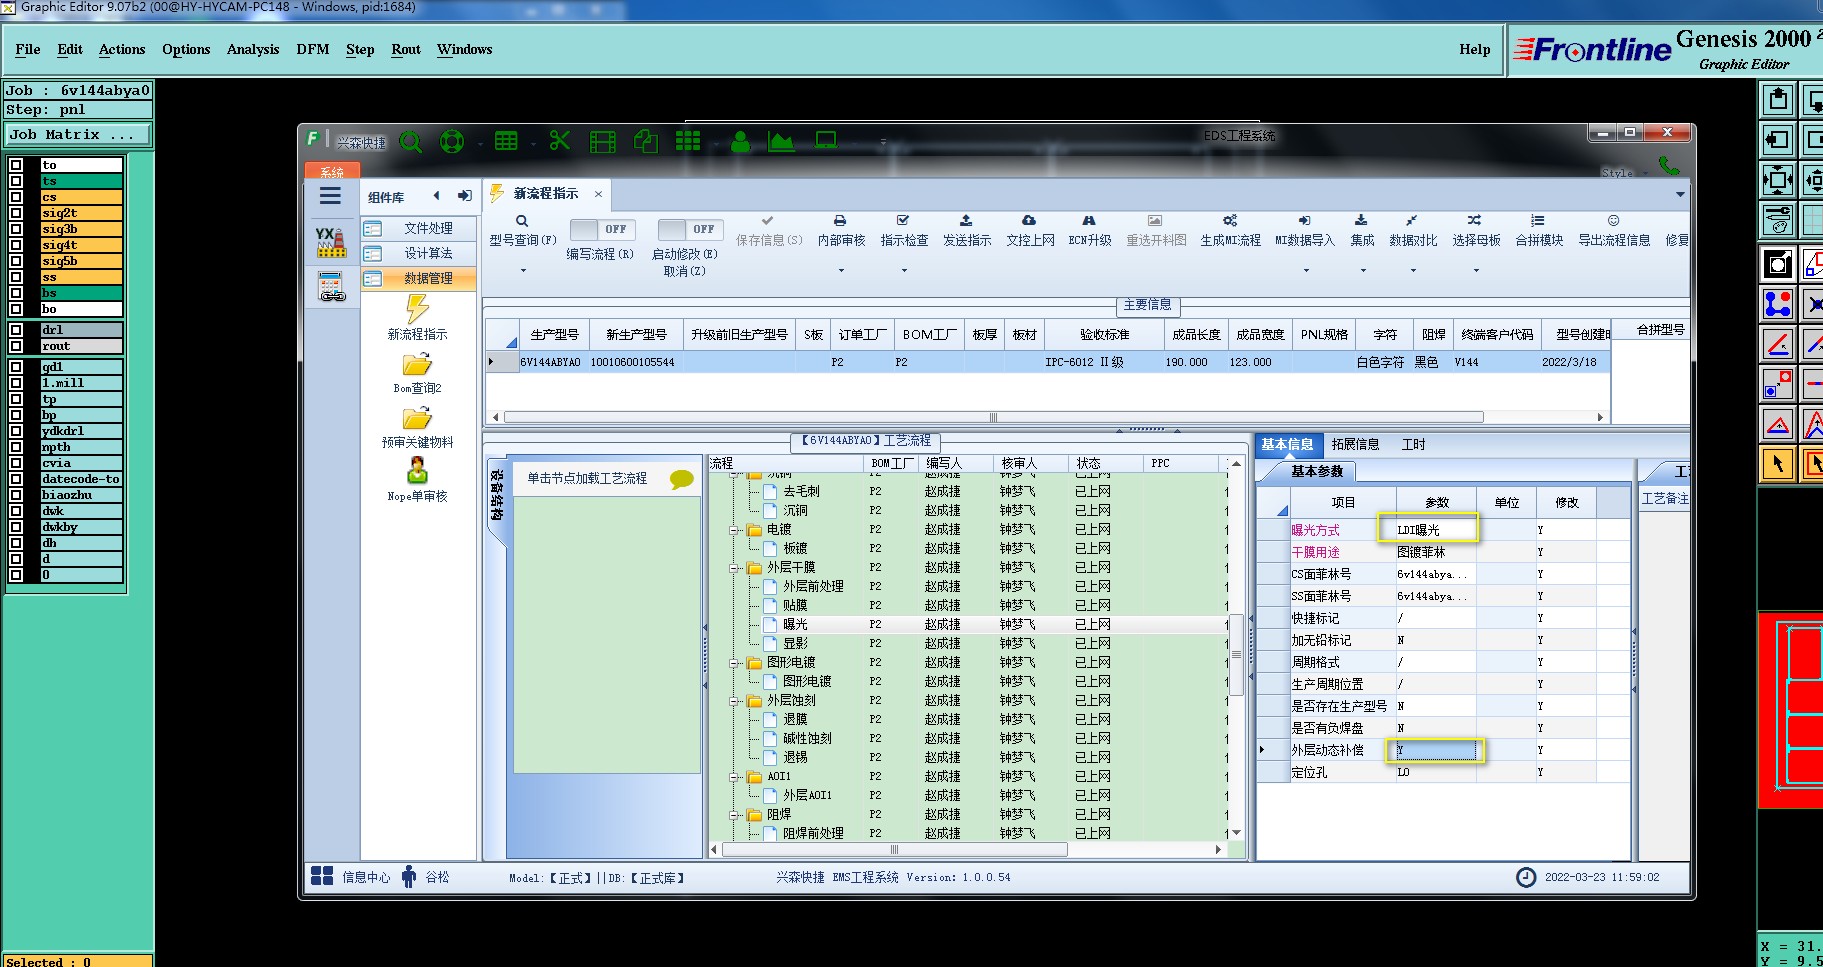Toggle the 'biaozhu' layer checkbox
The width and height of the screenshot is (1823, 967).
(x=16, y=495)
